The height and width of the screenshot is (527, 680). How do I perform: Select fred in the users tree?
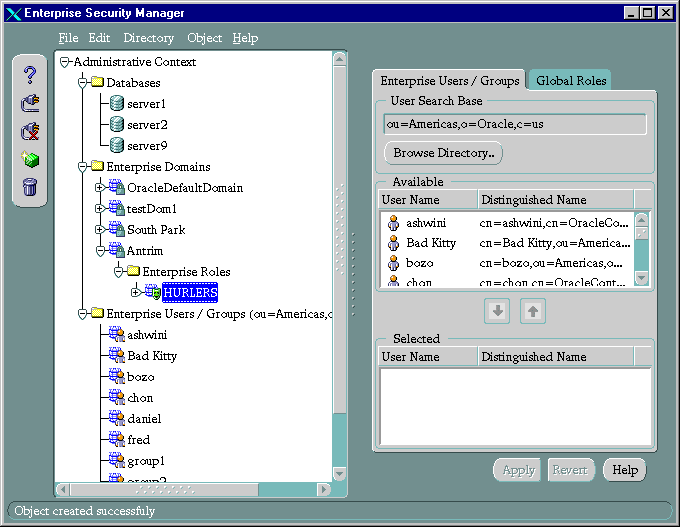click(138, 440)
